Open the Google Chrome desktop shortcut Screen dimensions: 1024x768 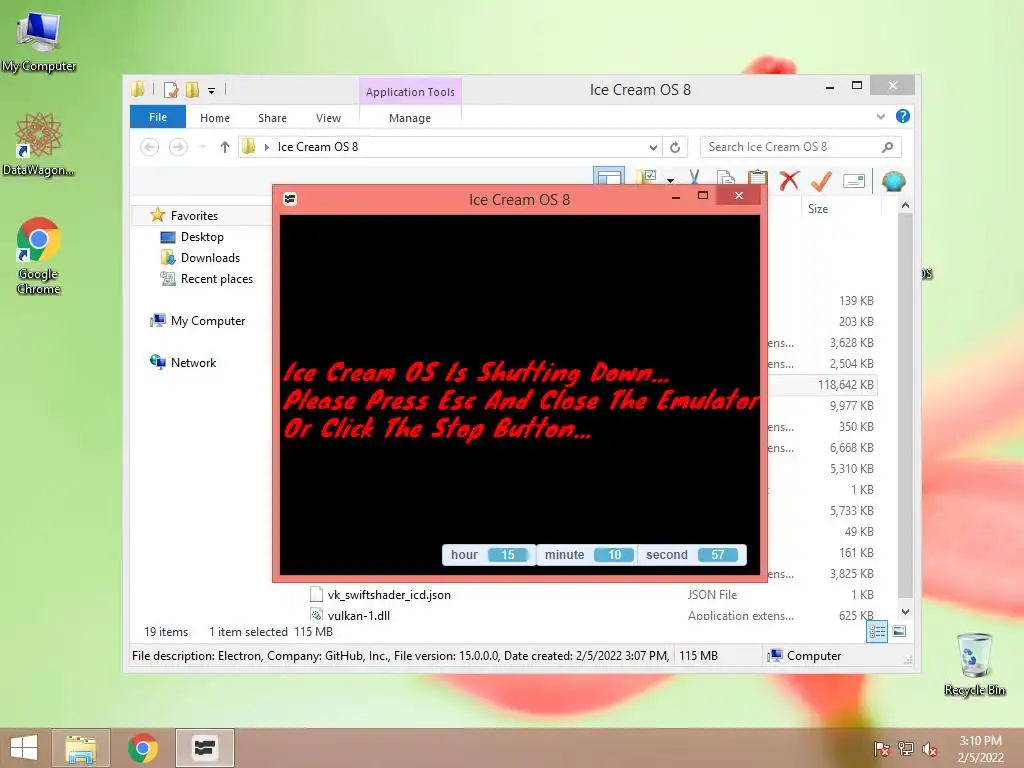coord(38,256)
